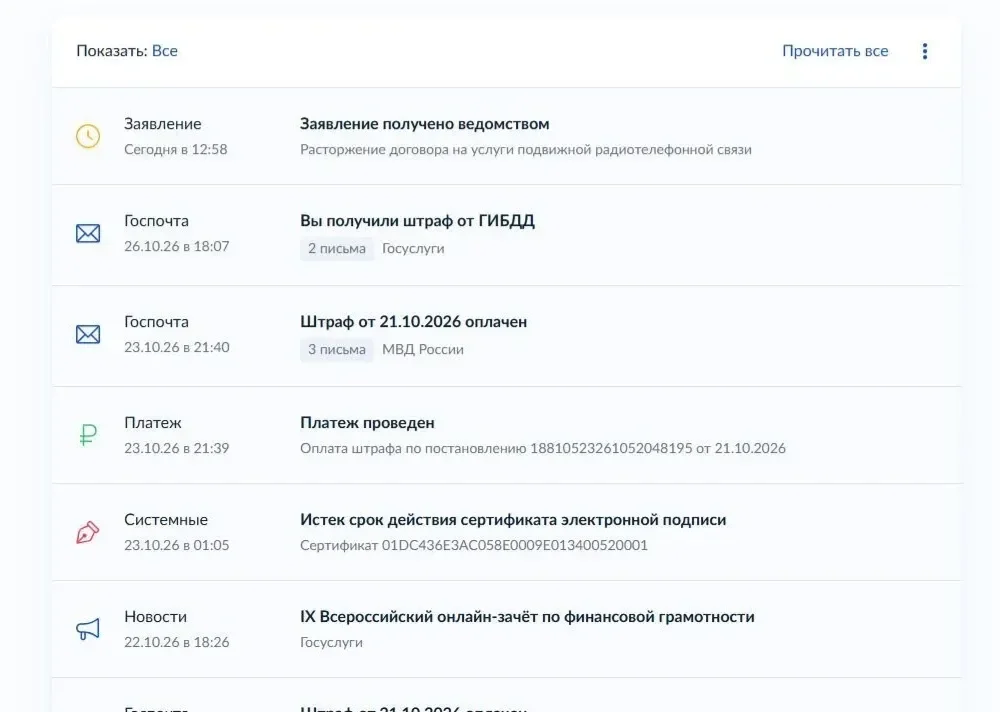
Task: Click the 23.10.26 в 01:05 timestamp
Action: [x=177, y=545]
